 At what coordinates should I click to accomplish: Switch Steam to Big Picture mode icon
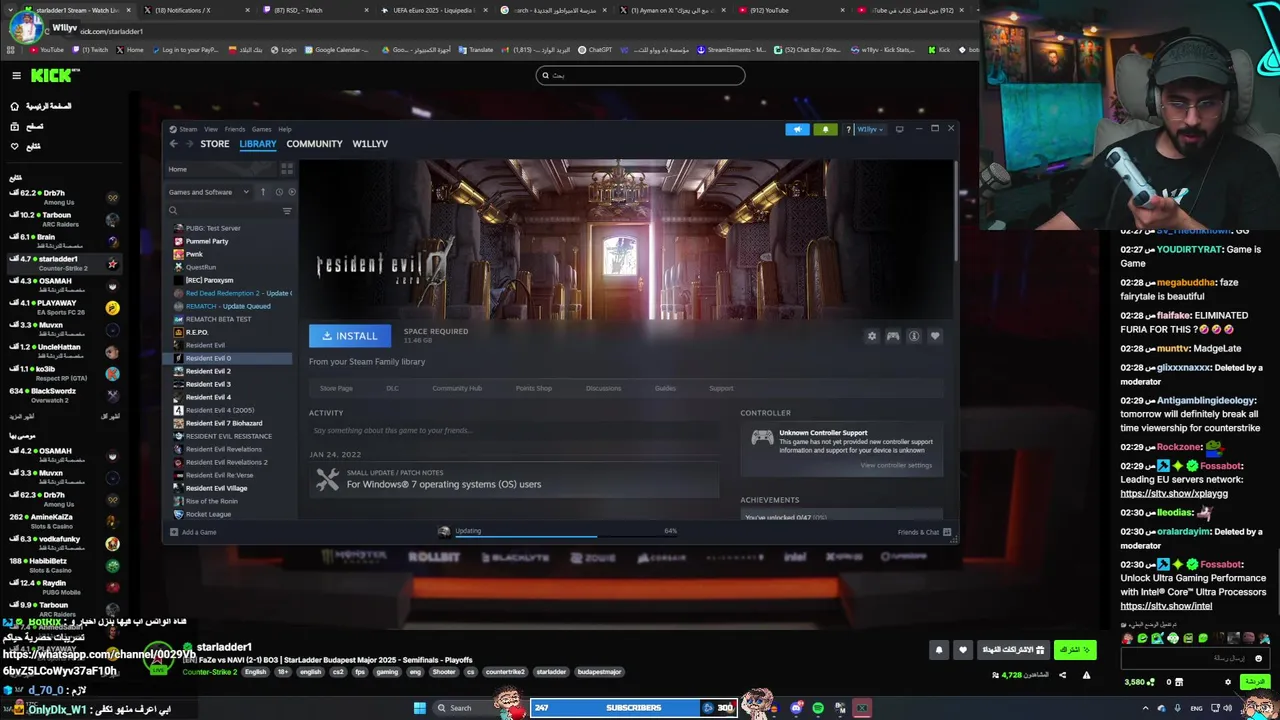[899, 129]
